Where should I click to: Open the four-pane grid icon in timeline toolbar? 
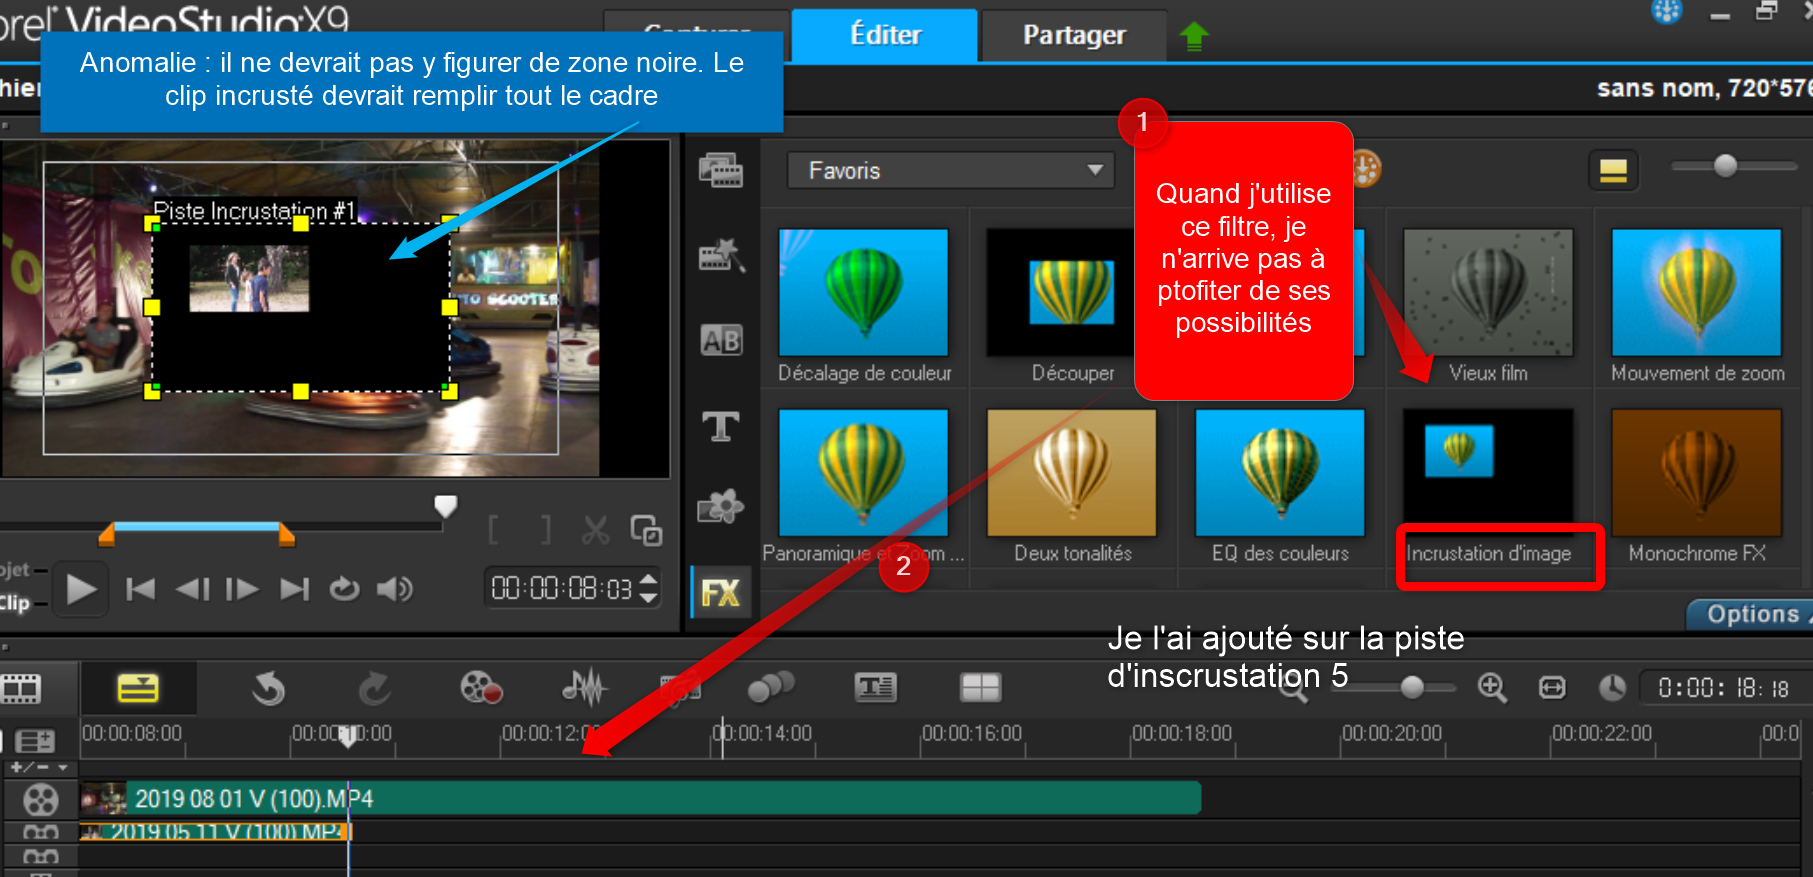(980, 687)
